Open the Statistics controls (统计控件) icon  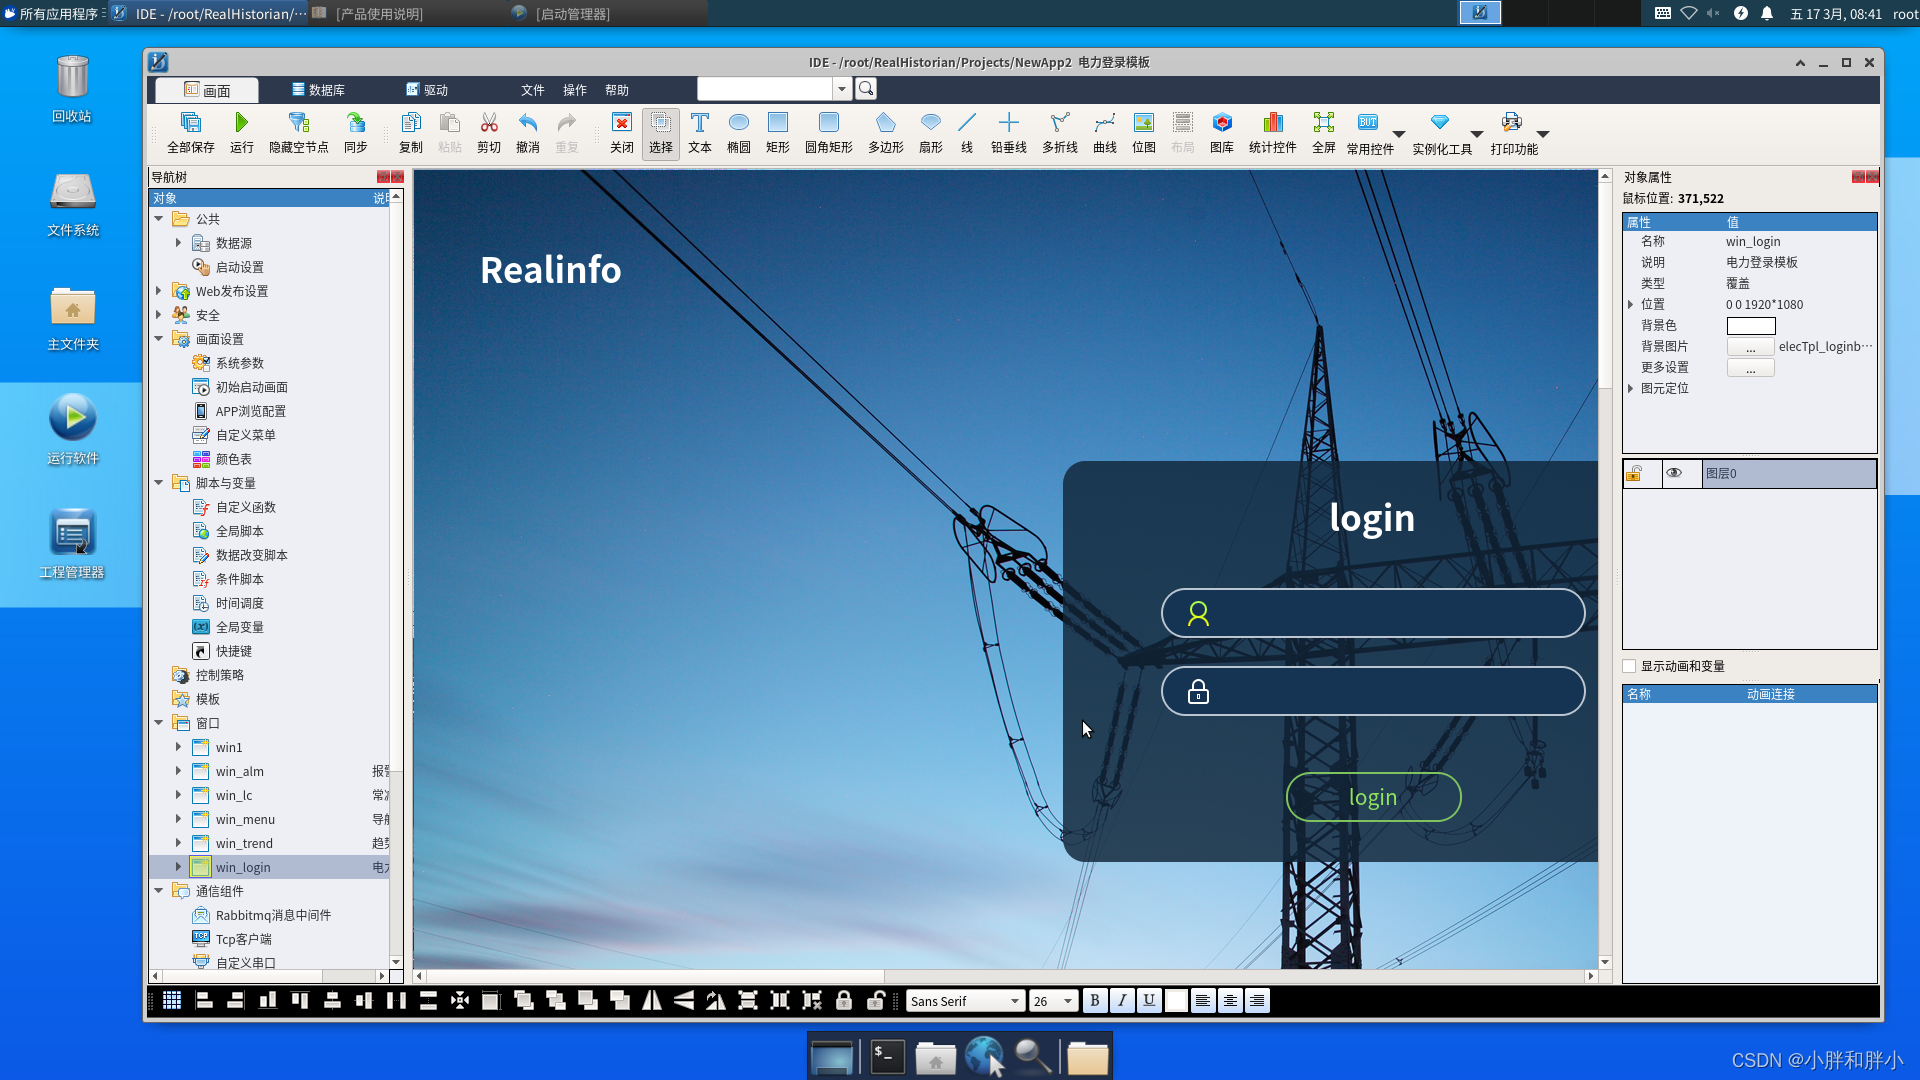click(1272, 132)
